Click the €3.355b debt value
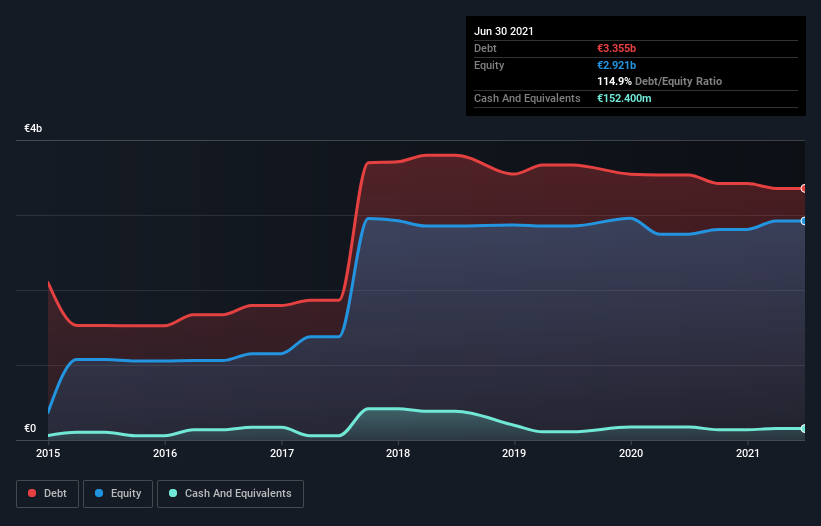This screenshot has width=821, height=526. (x=616, y=48)
